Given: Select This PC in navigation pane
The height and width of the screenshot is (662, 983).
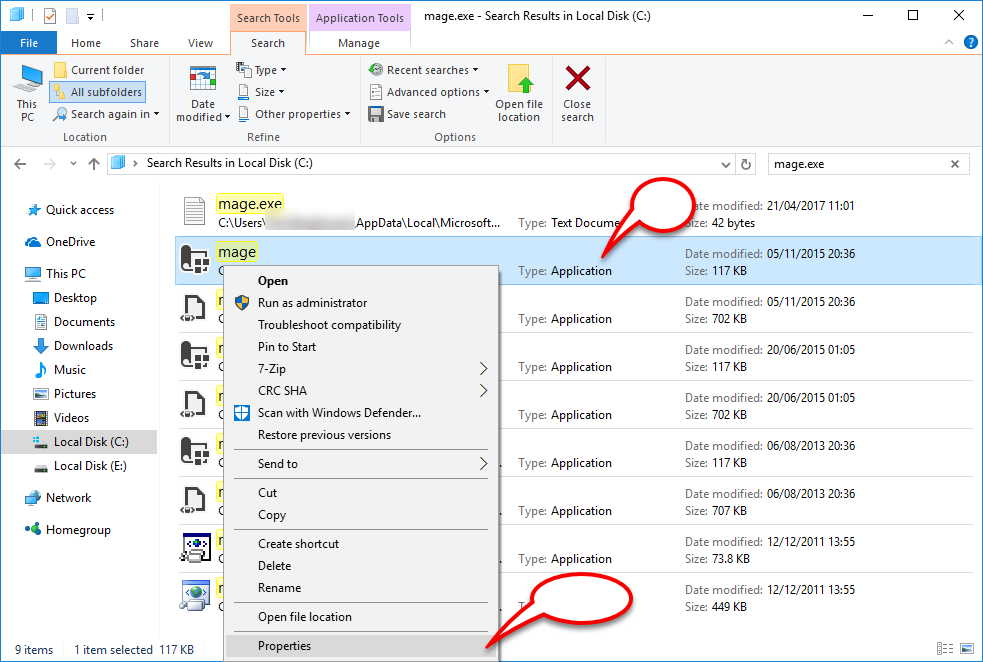Looking at the screenshot, I should tap(55, 274).
